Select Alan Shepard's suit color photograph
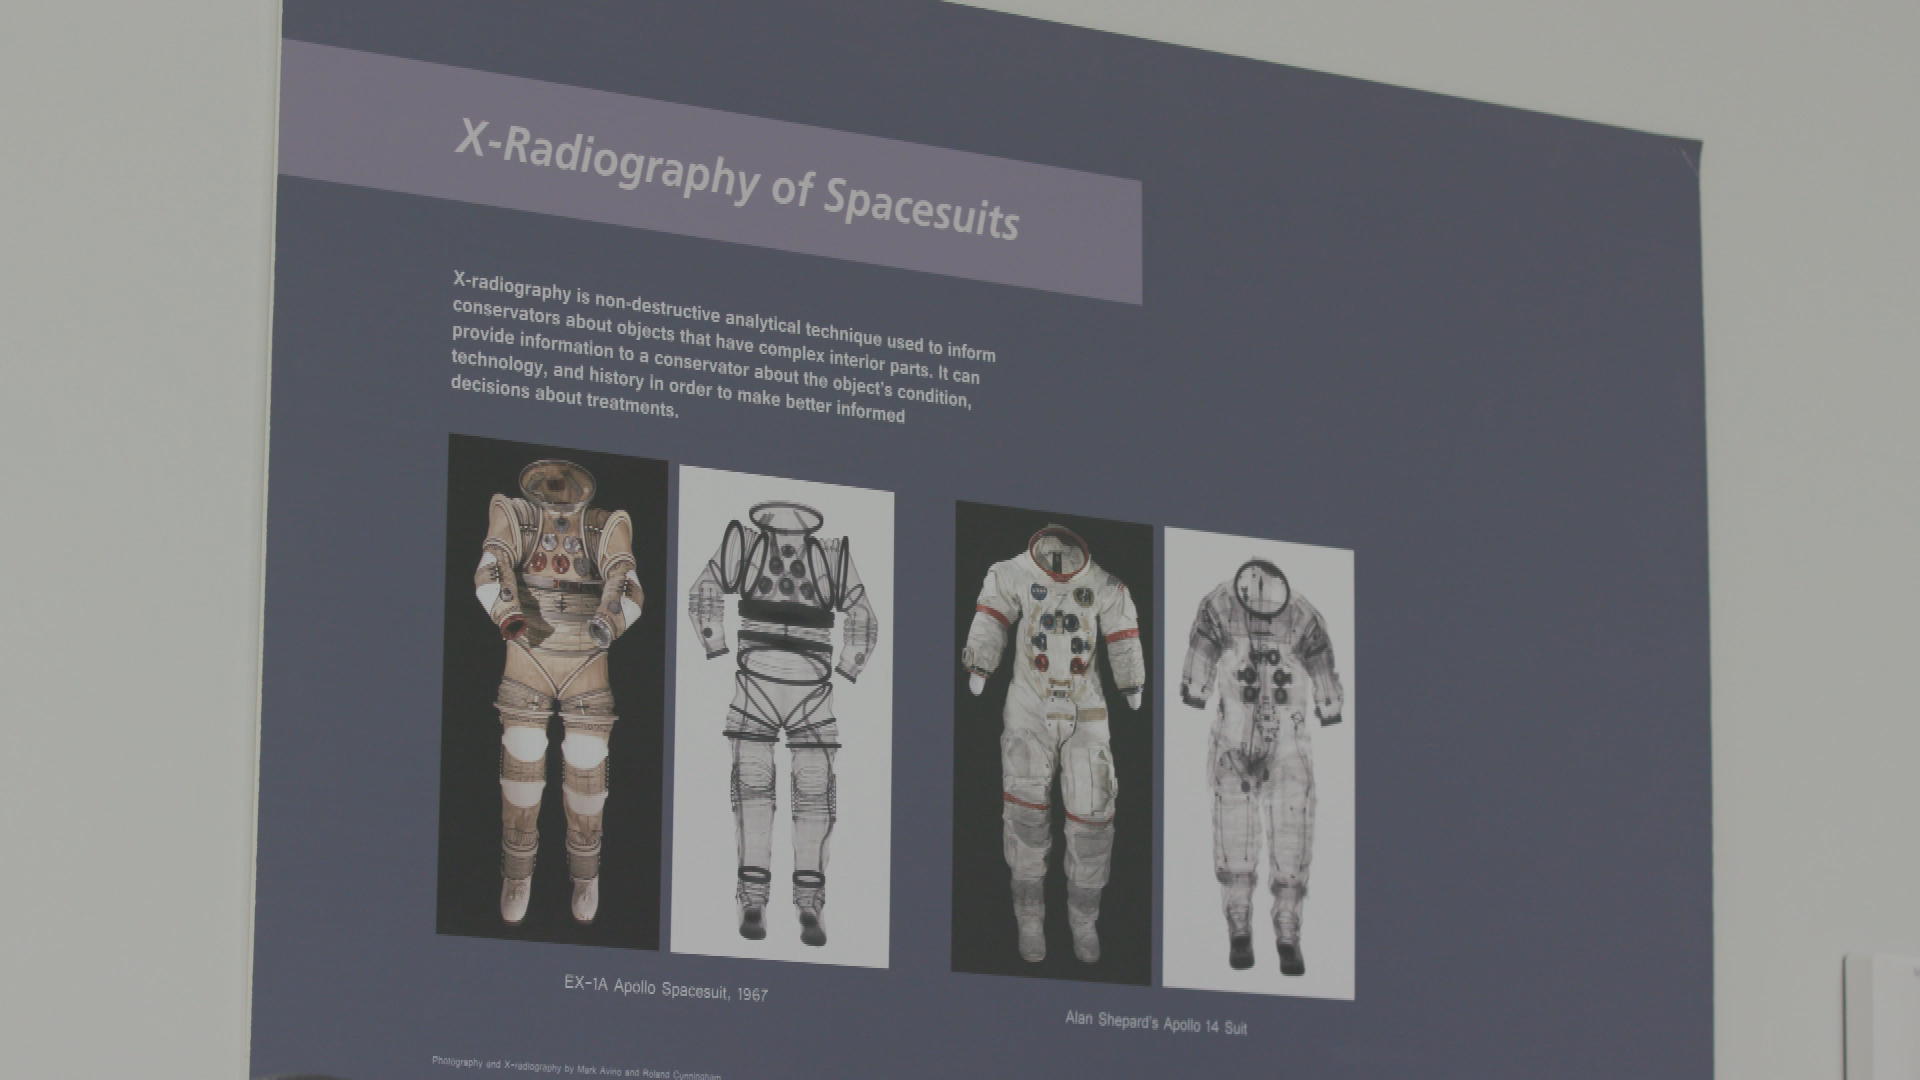 point(1052,742)
